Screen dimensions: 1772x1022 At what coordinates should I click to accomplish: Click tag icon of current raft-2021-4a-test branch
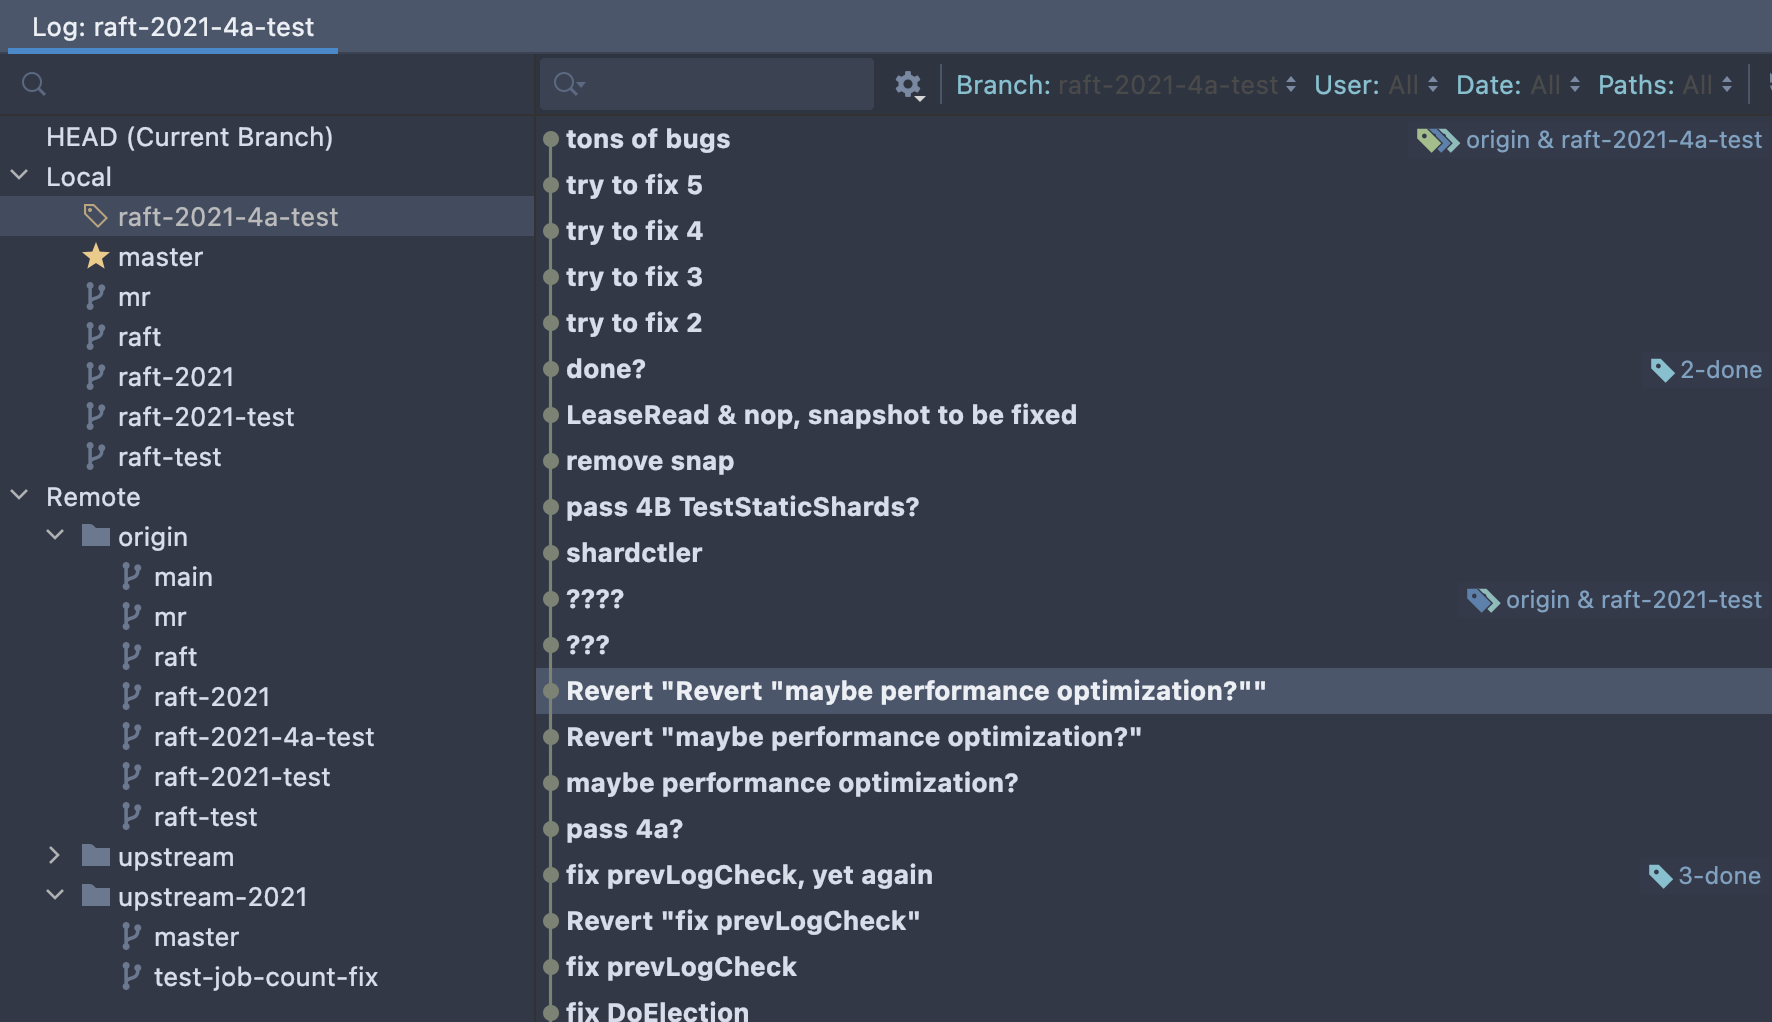95,217
